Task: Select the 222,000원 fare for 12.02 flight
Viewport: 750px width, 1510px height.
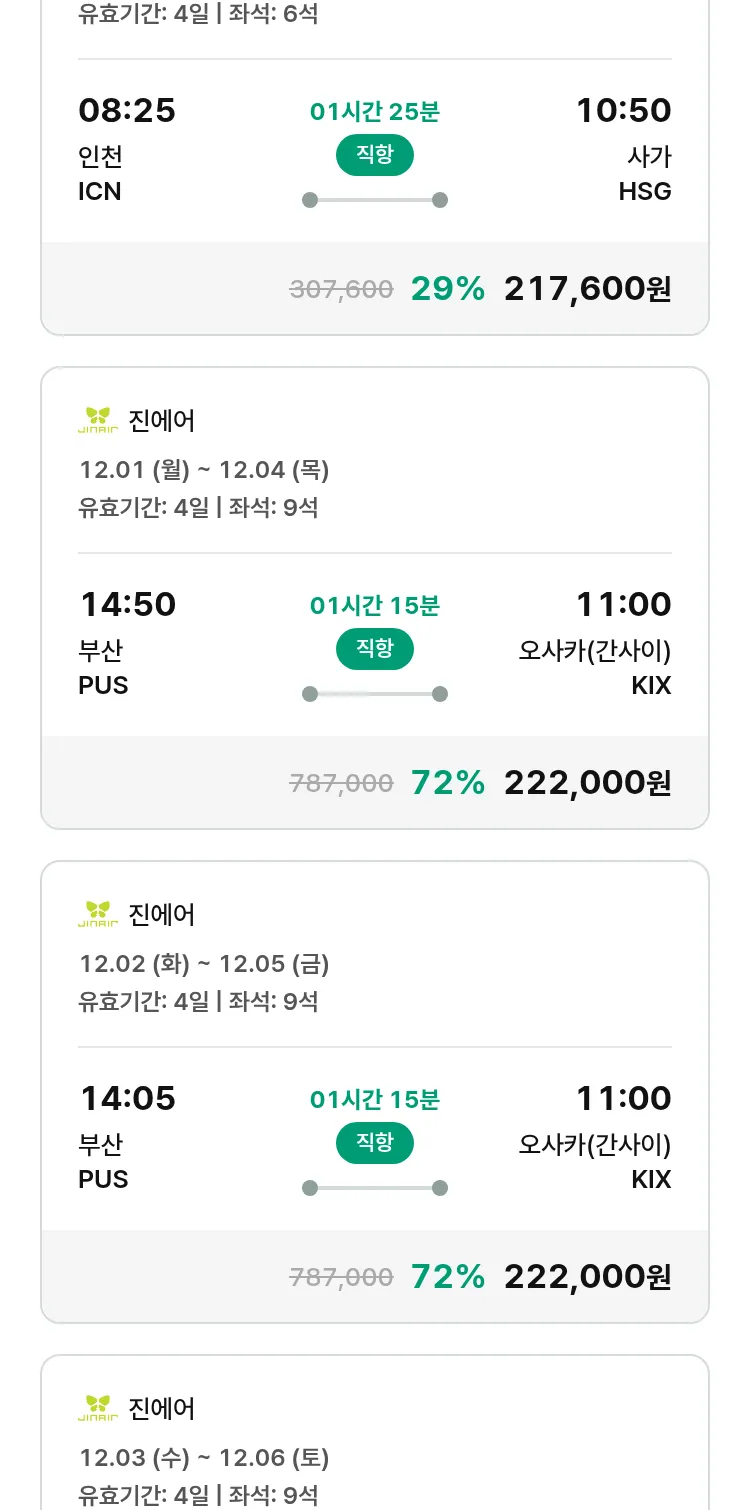Action: [x=587, y=1277]
